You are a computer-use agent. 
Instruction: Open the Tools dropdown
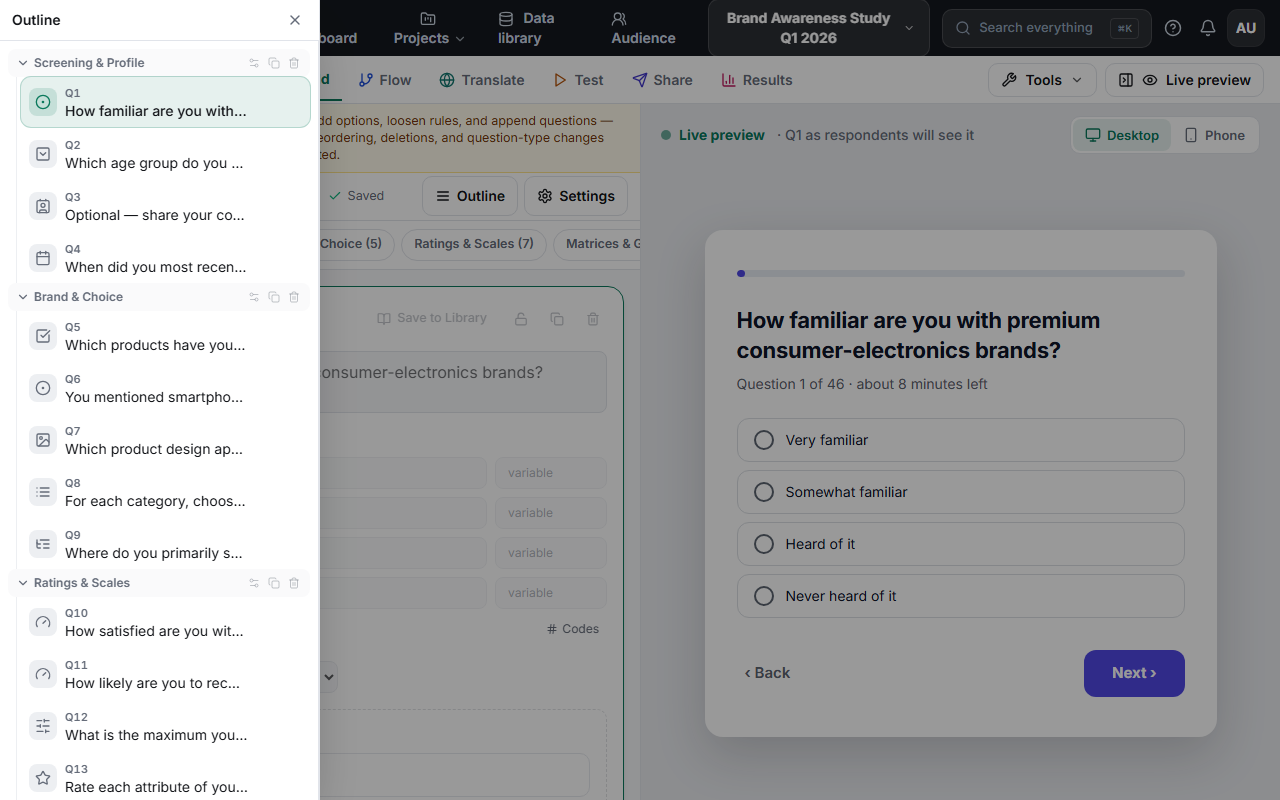click(1042, 80)
